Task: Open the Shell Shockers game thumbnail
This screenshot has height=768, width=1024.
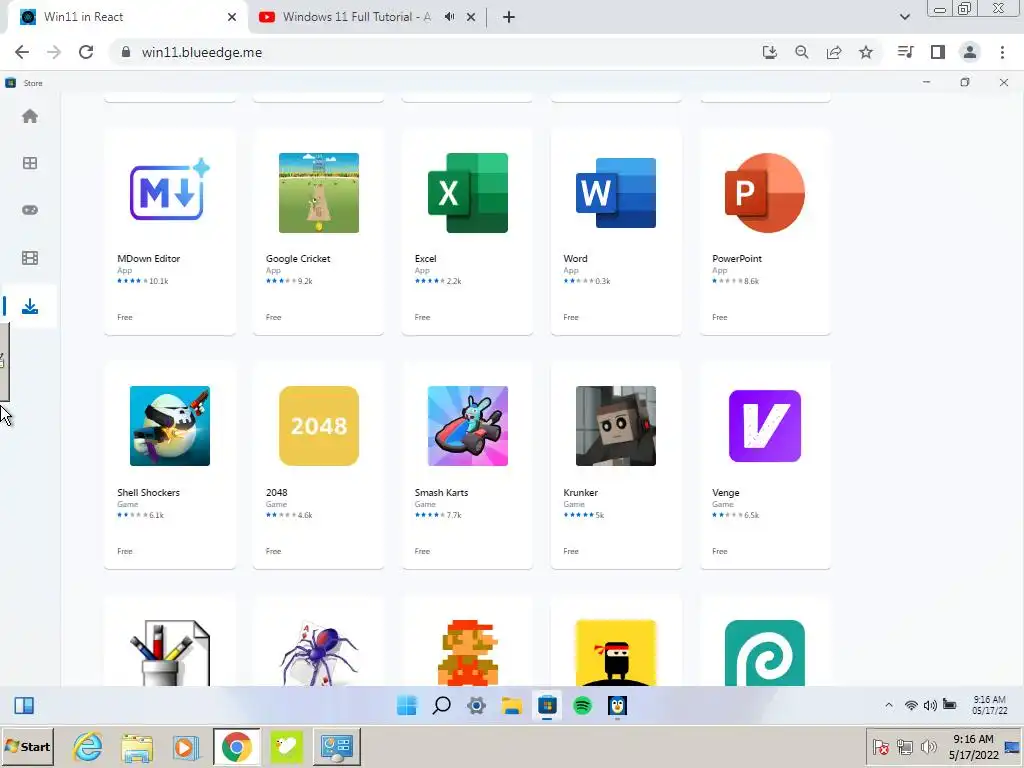Action: 170,426
